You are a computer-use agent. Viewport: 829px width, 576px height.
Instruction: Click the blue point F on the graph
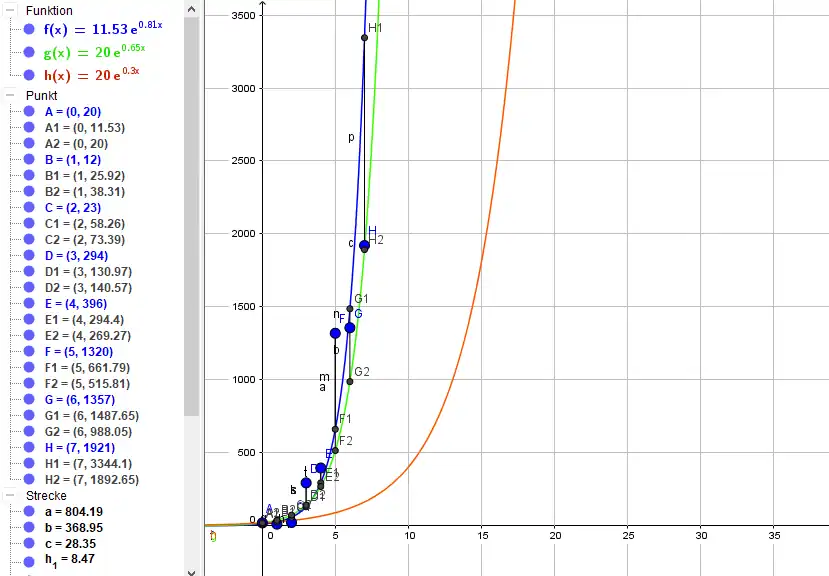coord(335,333)
